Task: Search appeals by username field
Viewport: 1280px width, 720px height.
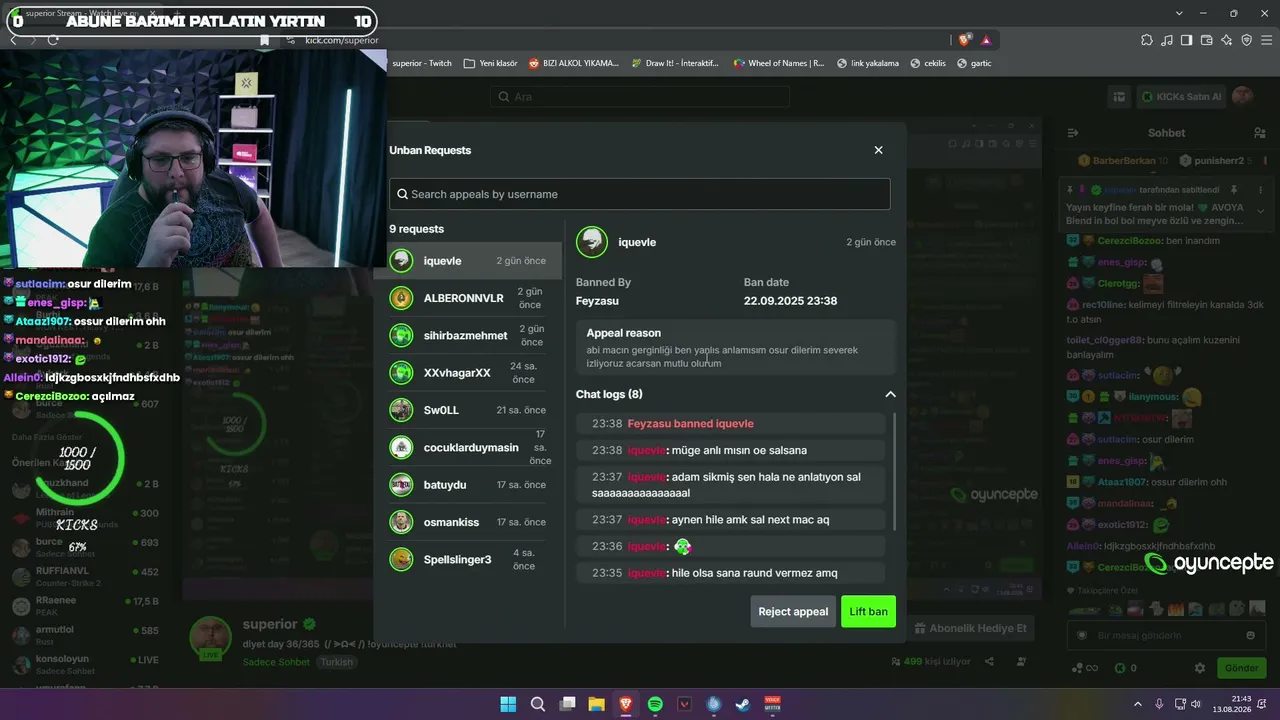Action: click(640, 194)
